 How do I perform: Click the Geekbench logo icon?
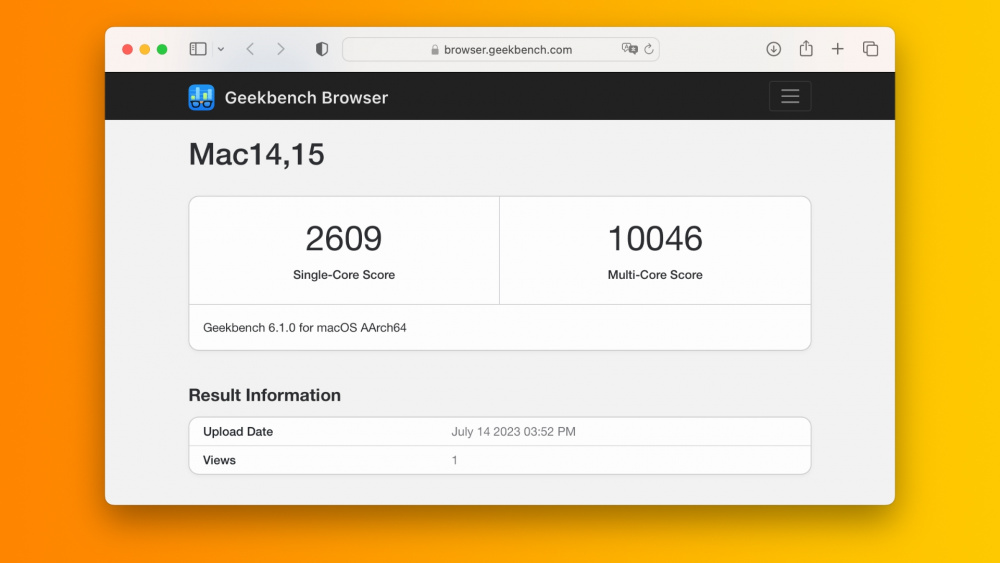coord(202,98)
